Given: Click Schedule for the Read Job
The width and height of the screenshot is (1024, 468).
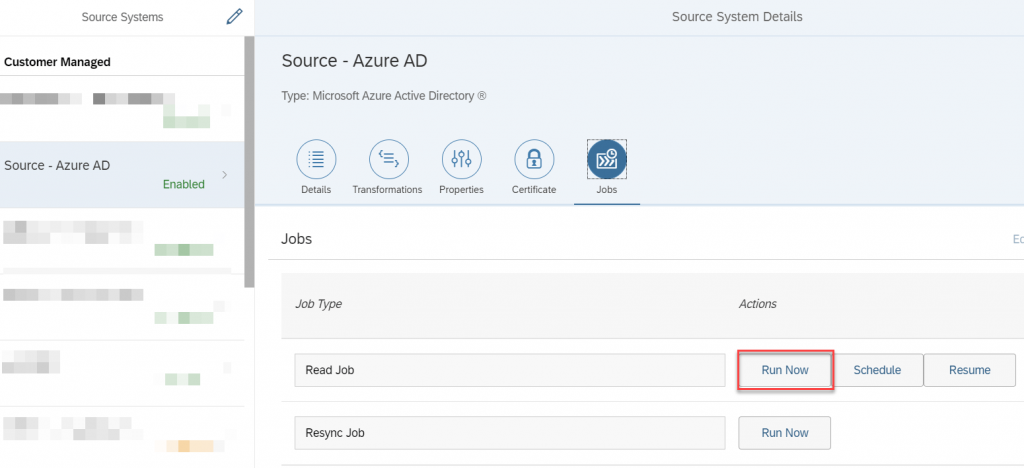Looking at the screenshot, I should tap(877, 370).
